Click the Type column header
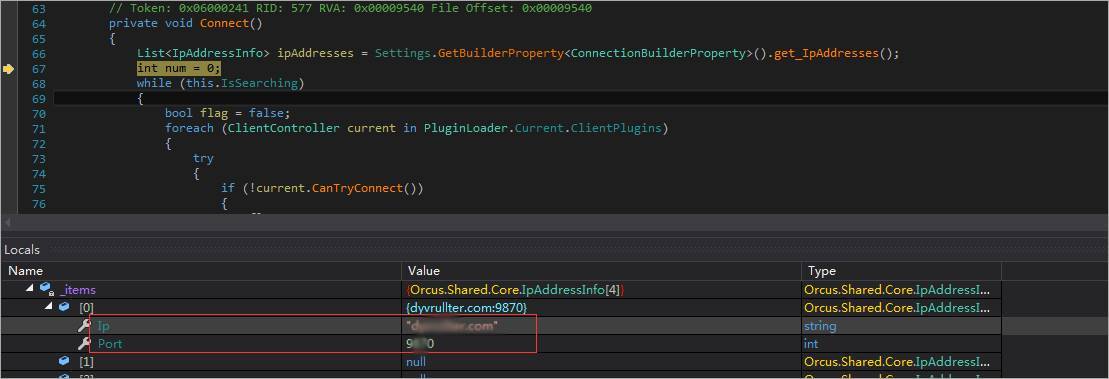Viewport: 1109px width, 379px height. click(x=821, y=271)
